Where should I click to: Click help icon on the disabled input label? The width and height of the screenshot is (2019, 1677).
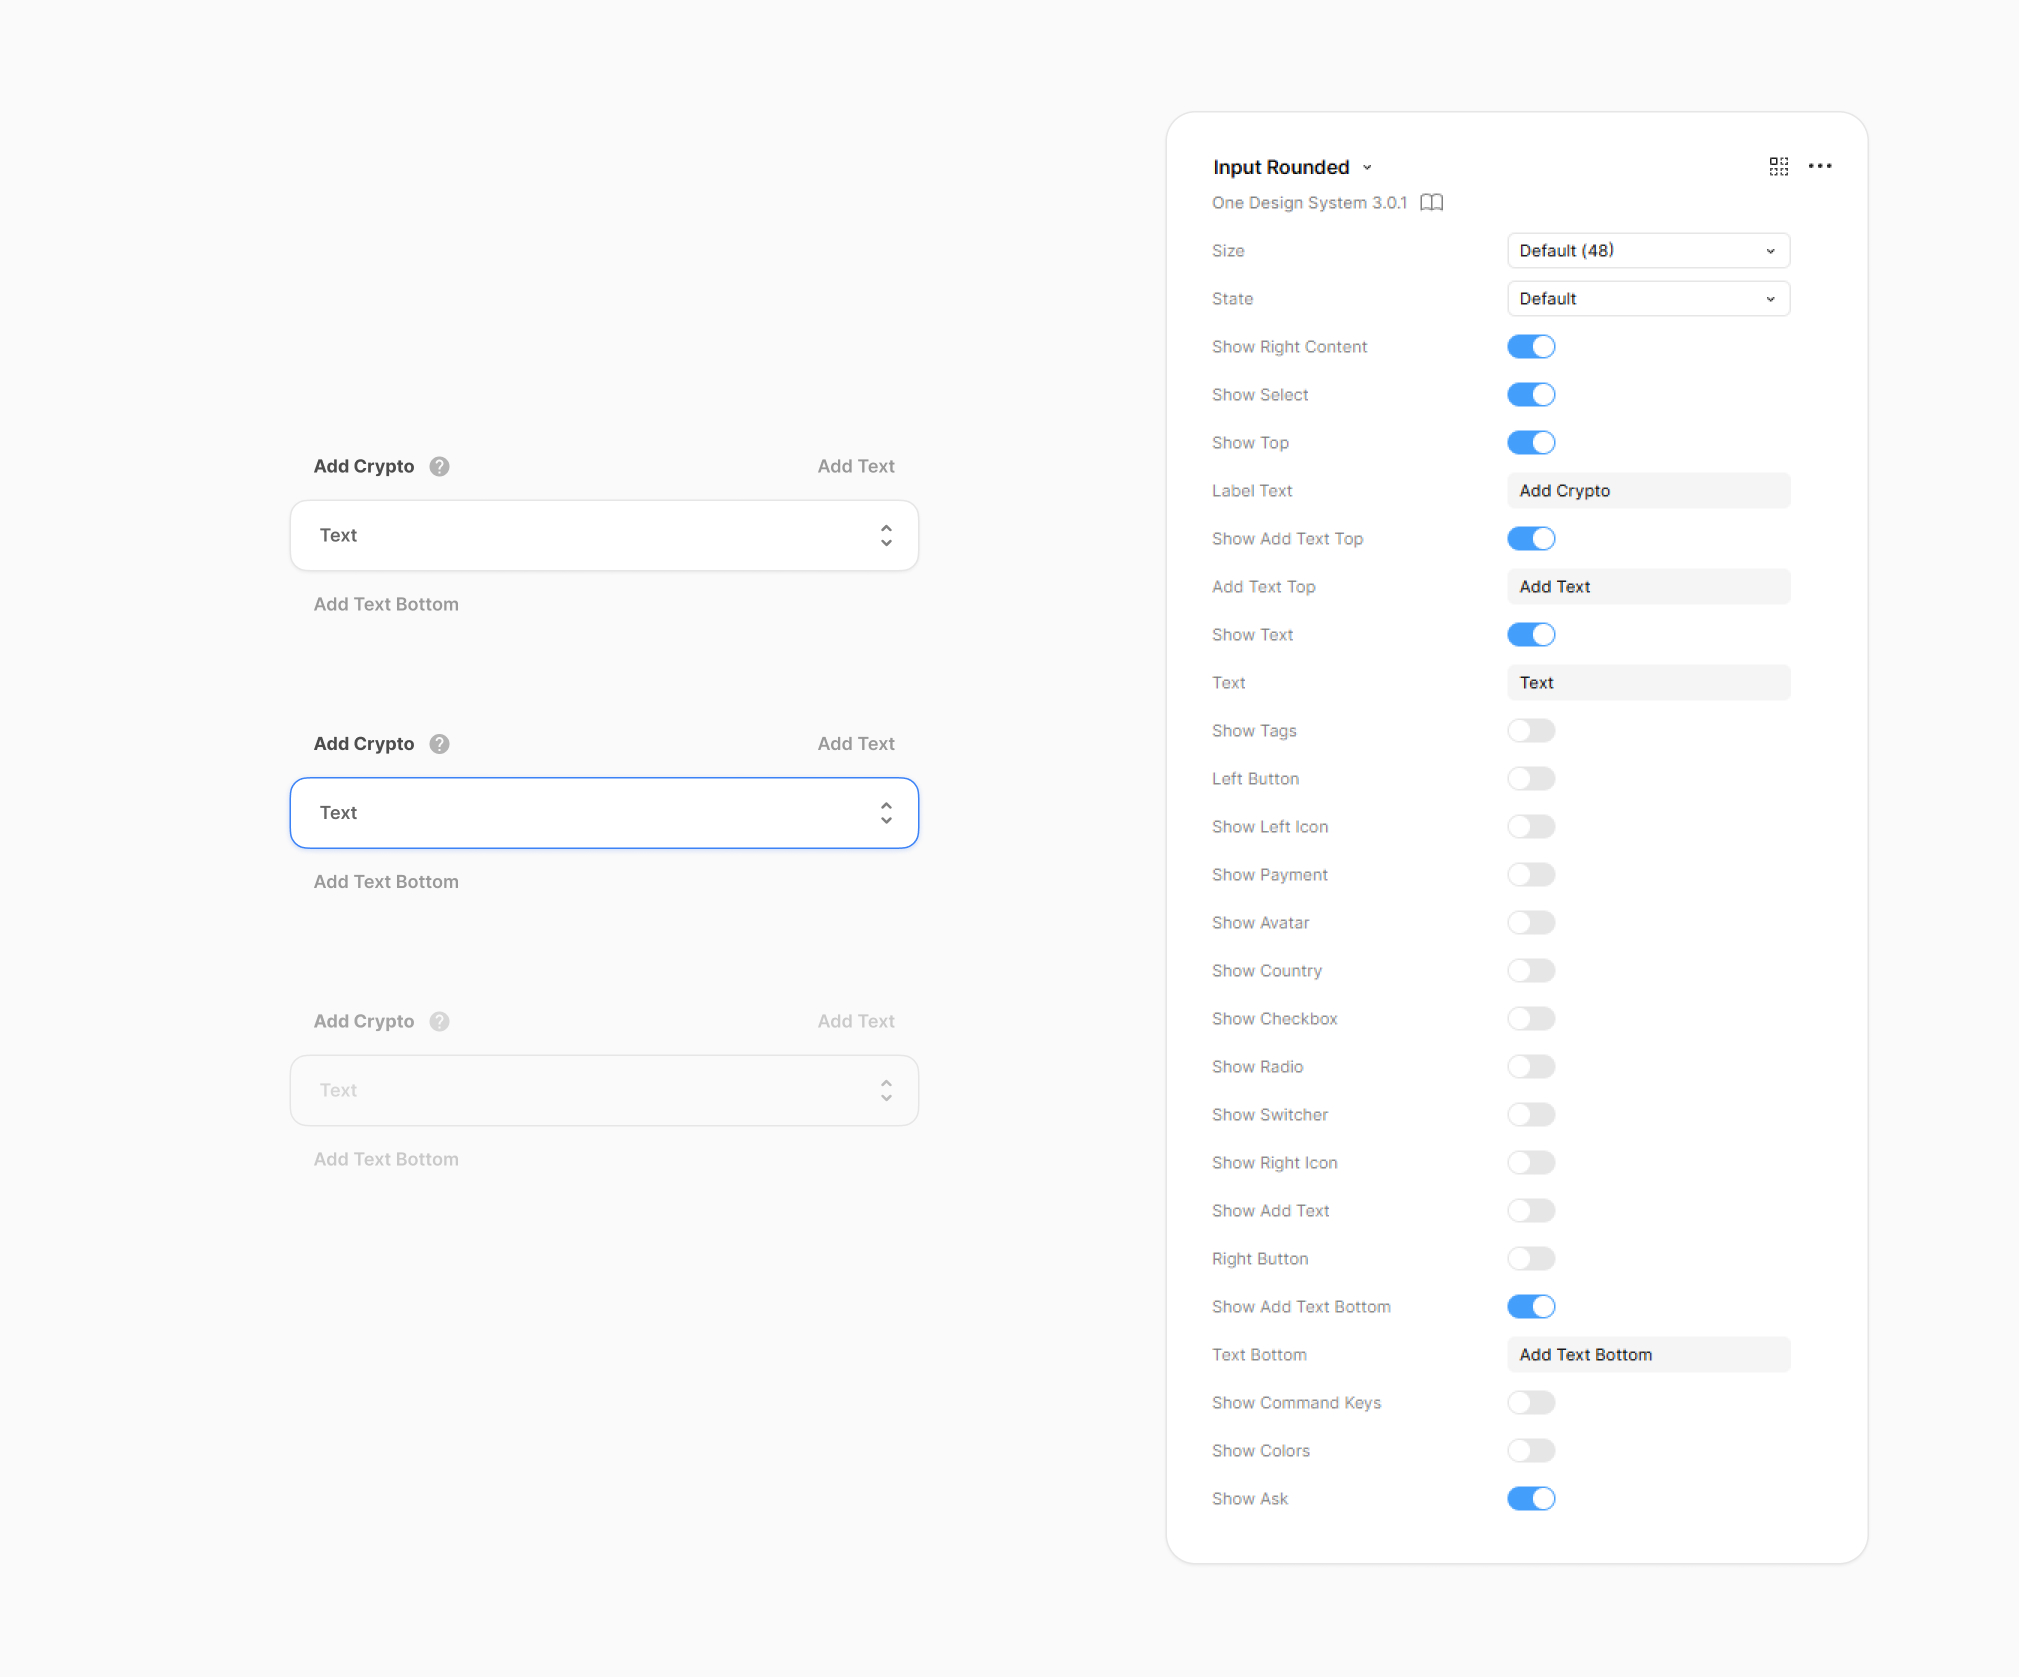439,1021
